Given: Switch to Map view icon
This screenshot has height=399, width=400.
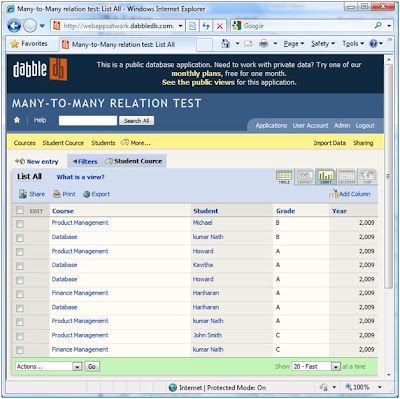Looking at the screenshot, I should 367,176.
